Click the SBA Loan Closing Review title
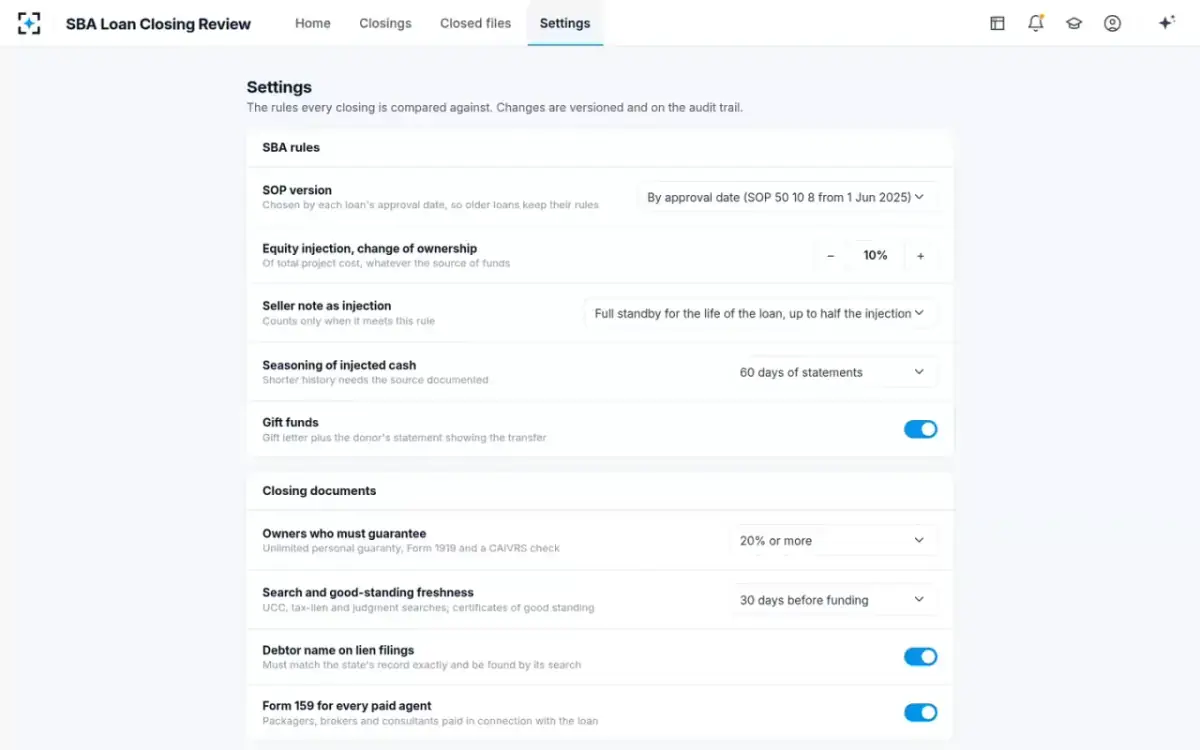 pyautogui.click(x=158, y=24)
